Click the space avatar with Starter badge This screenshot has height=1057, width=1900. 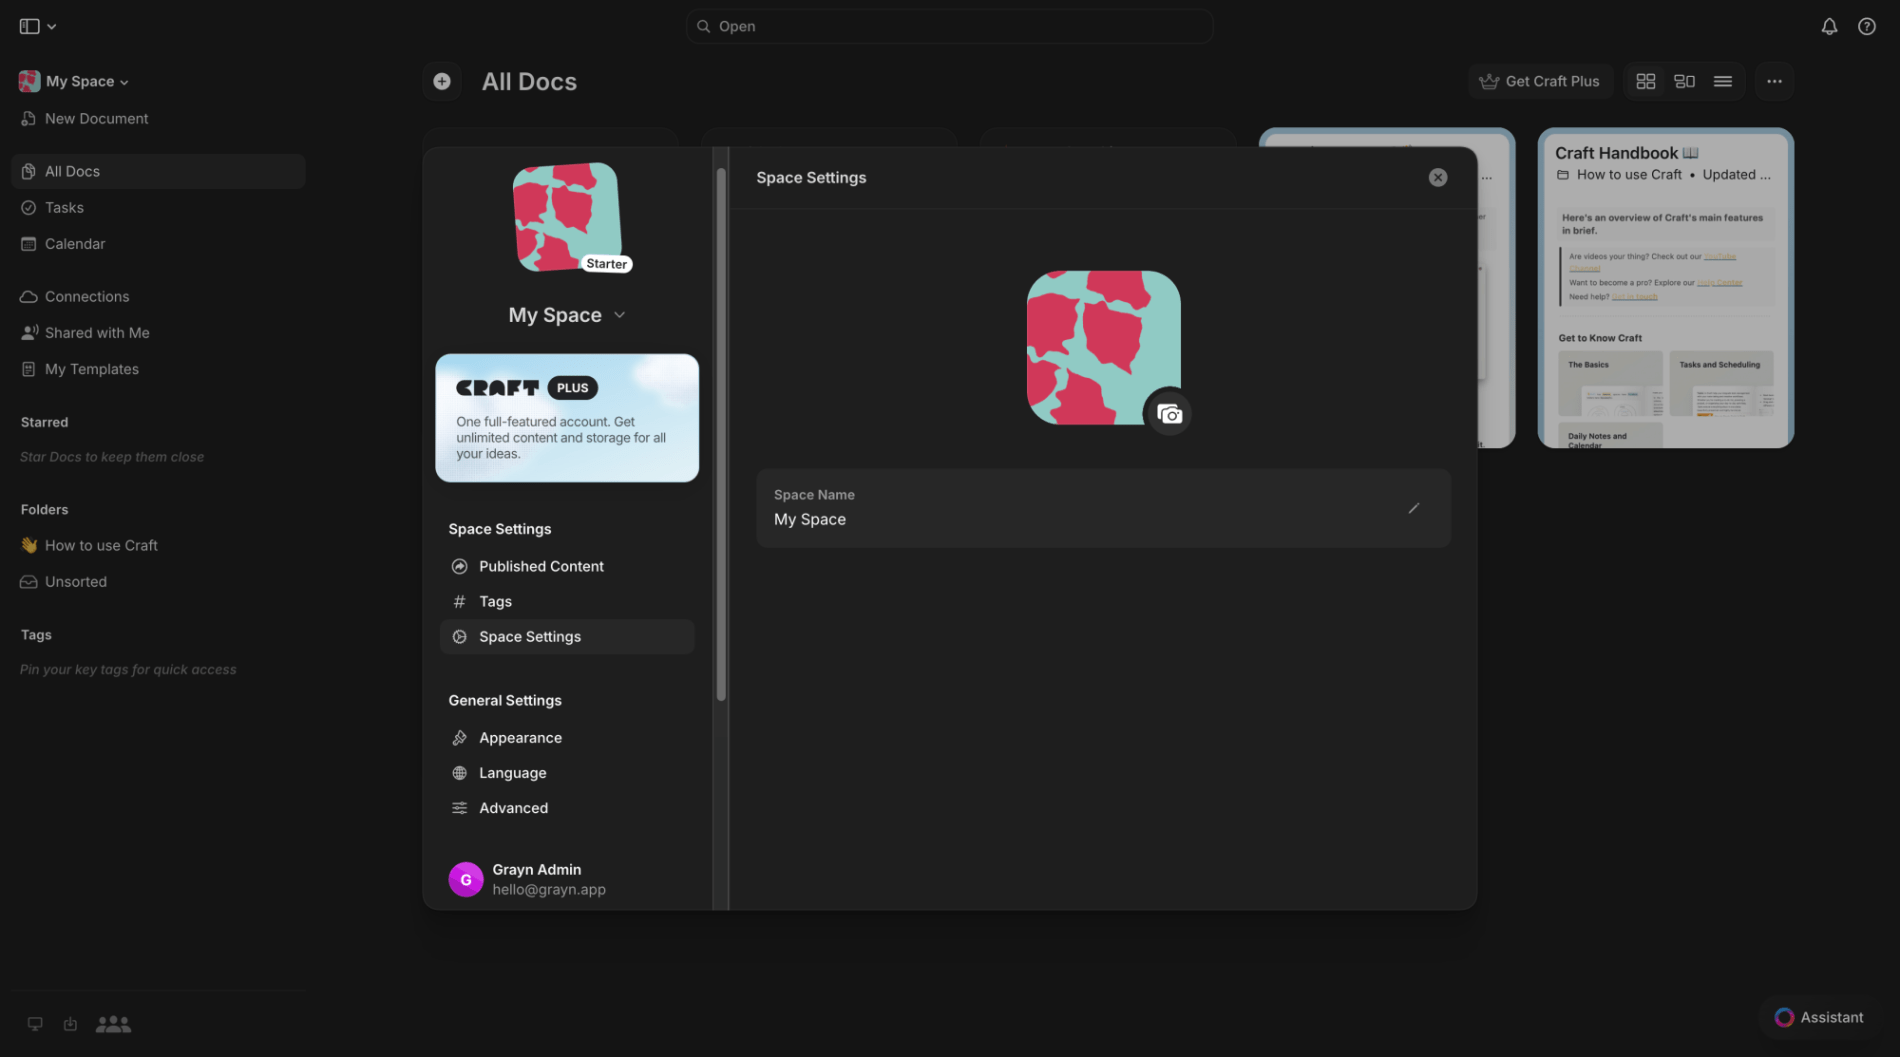(569, 217)
